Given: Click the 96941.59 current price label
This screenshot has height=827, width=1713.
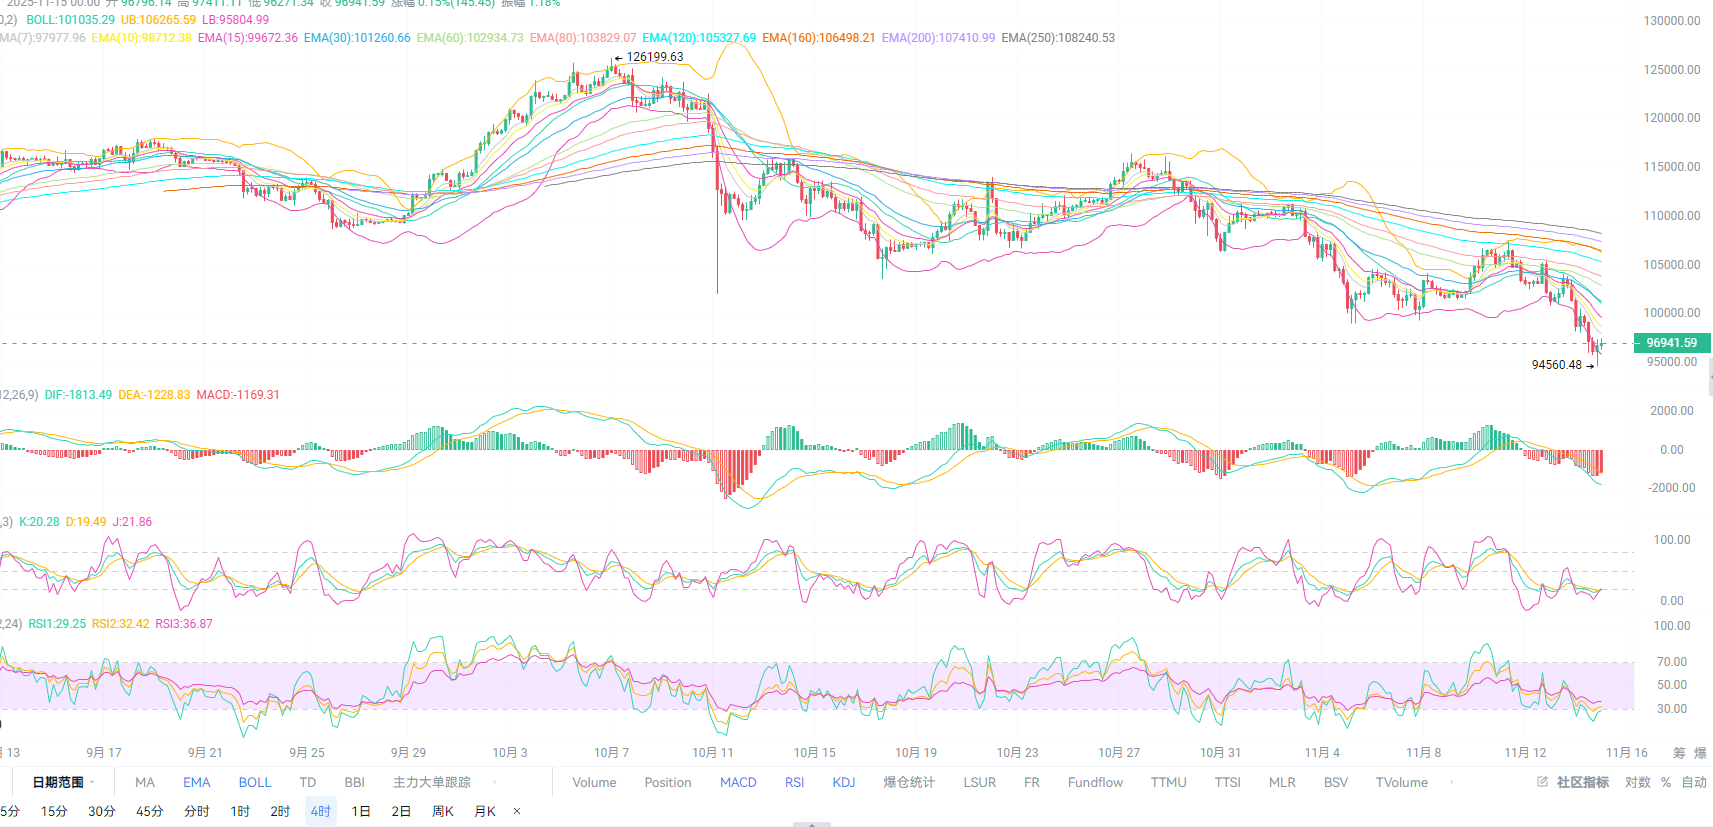Looking at the screenshot, I should tap(1671, 343).
